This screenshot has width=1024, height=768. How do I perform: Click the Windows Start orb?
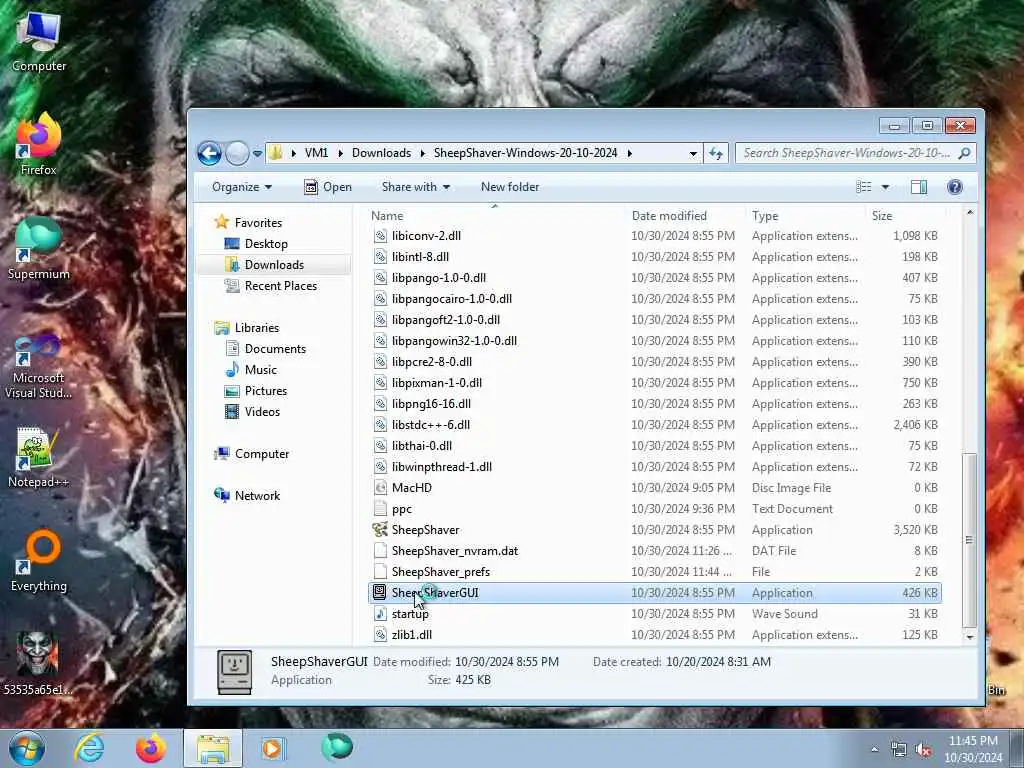click(x=27, y=748)
